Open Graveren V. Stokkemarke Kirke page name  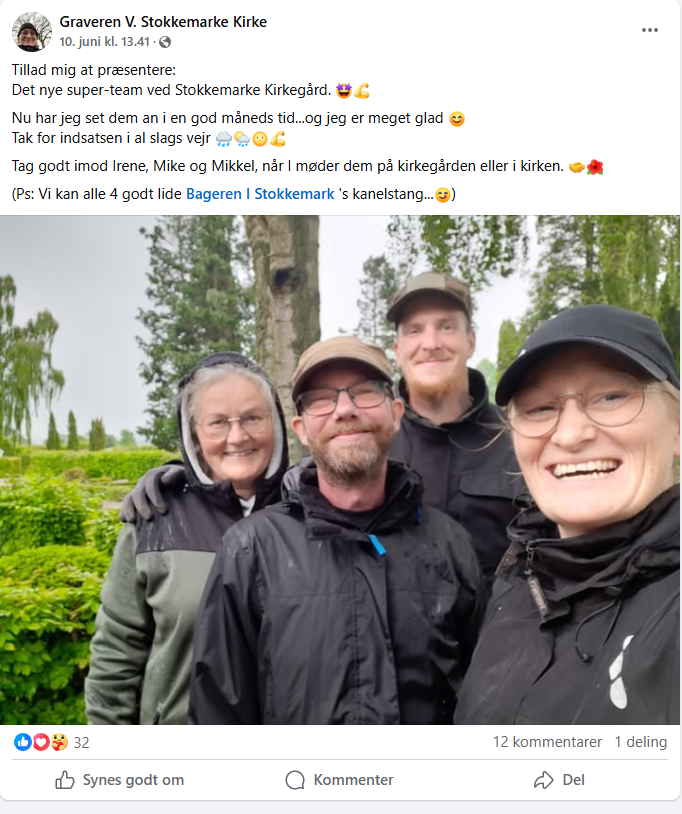pyautogui.click(x=163, y=22)
